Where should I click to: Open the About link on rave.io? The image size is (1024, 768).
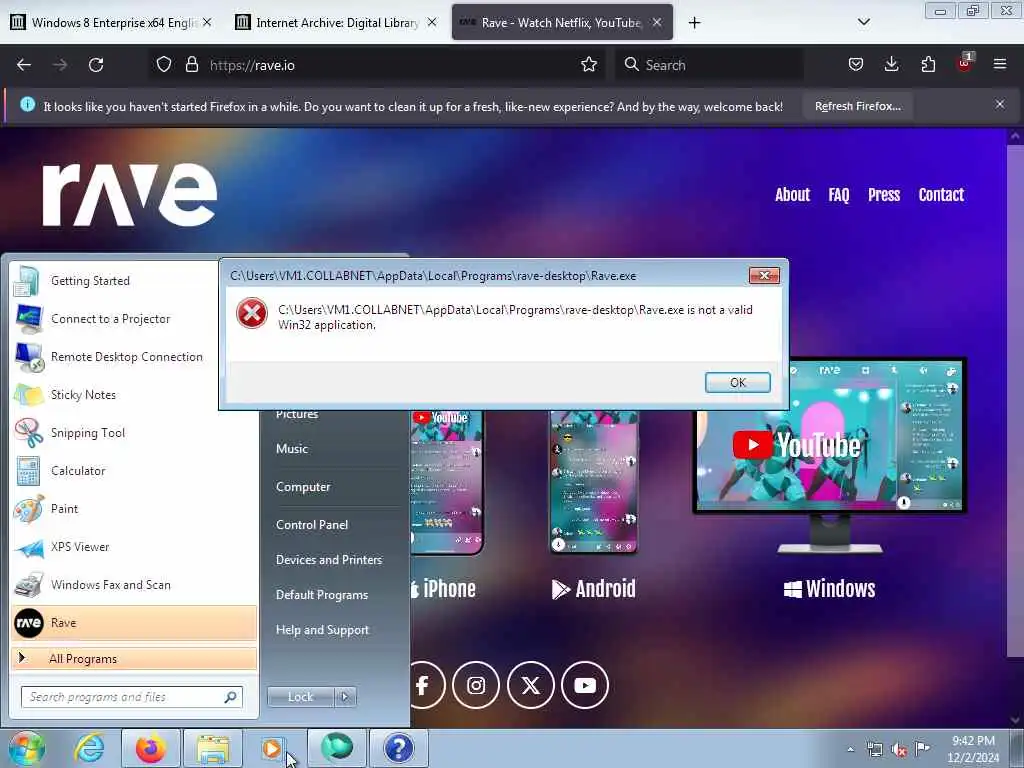tap(792, 195)
